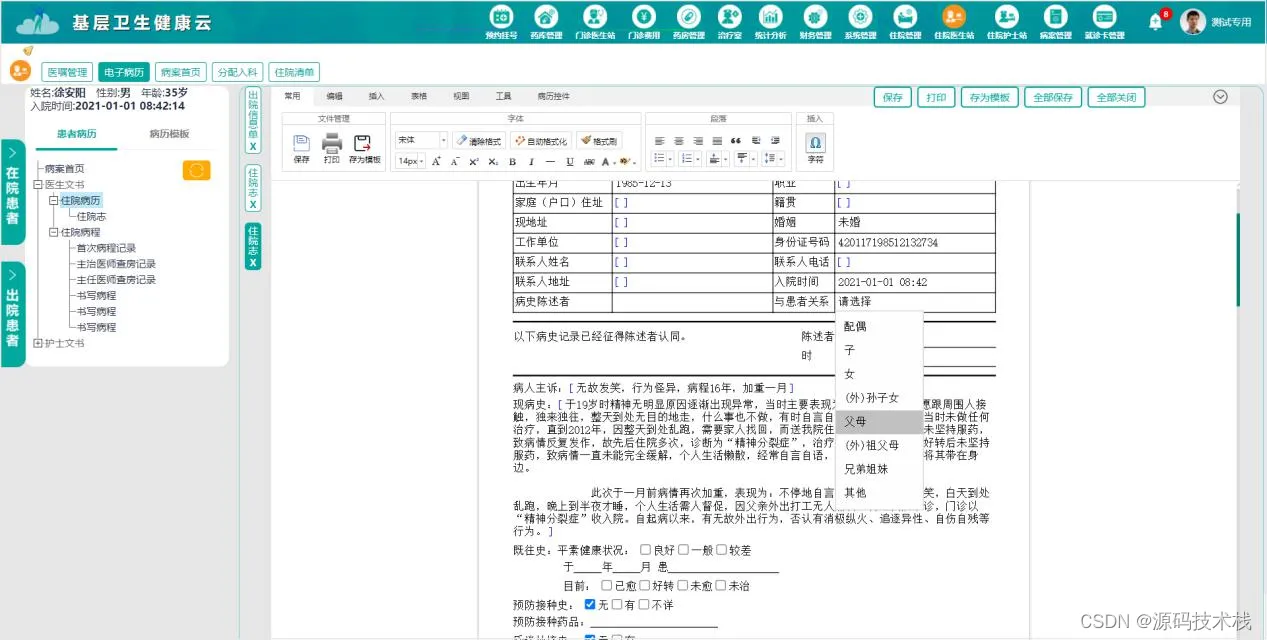
Task: Collapse ribbon with the chevron circle button
Action: [x=1219, y=97]
